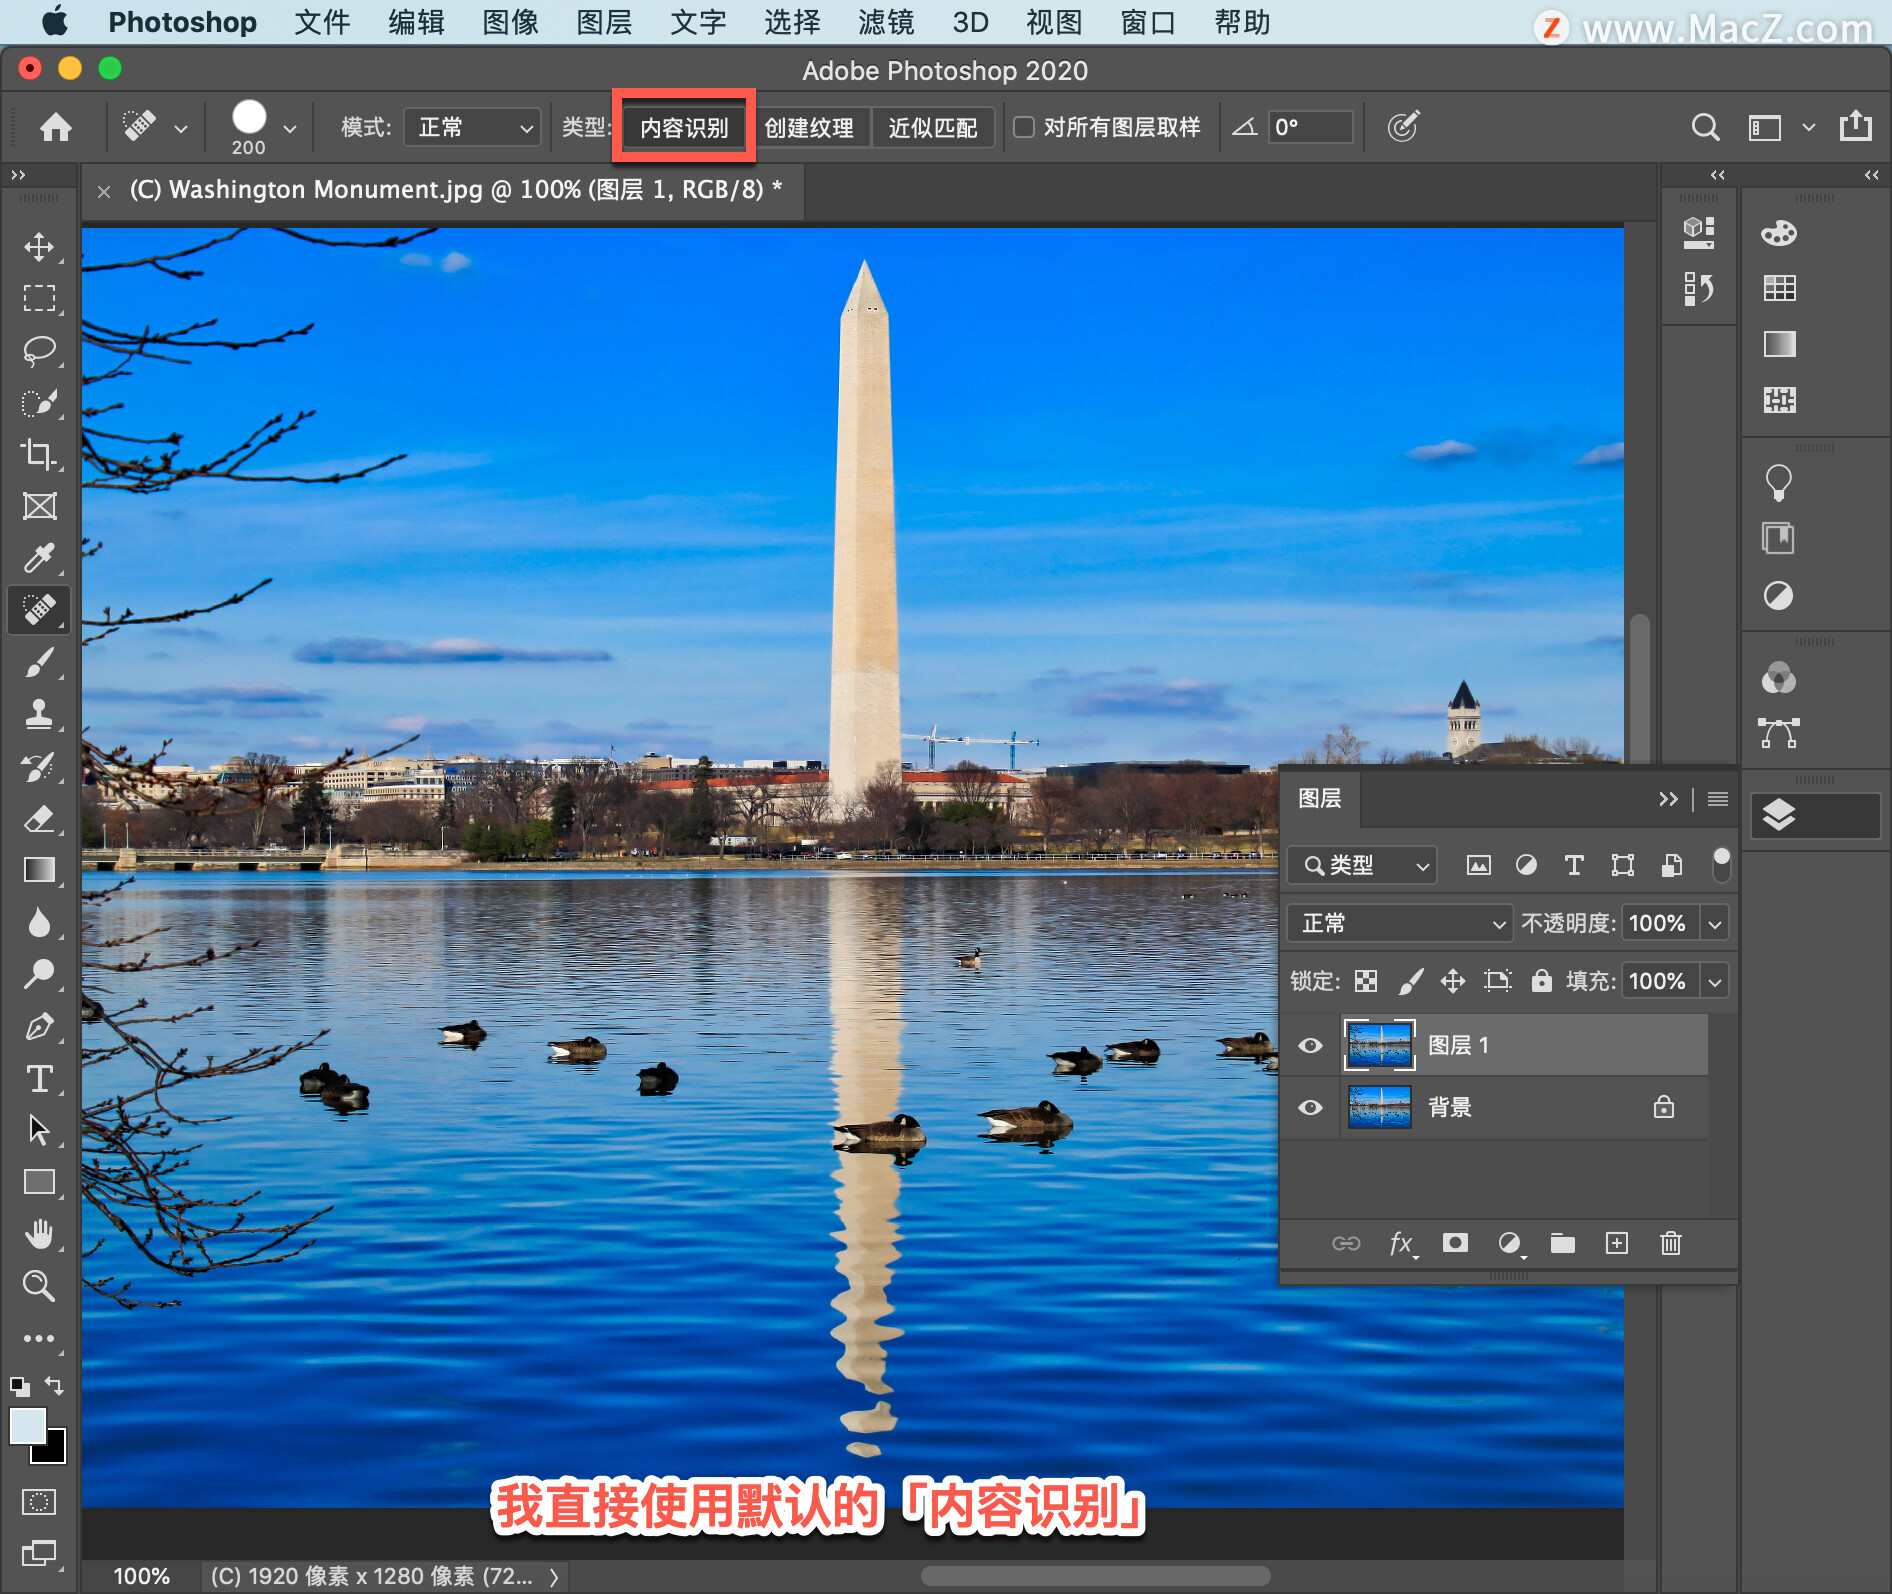Open the brush preset picker arrow
Viewport: 1892px width, 1594px height.
point(290,128)
